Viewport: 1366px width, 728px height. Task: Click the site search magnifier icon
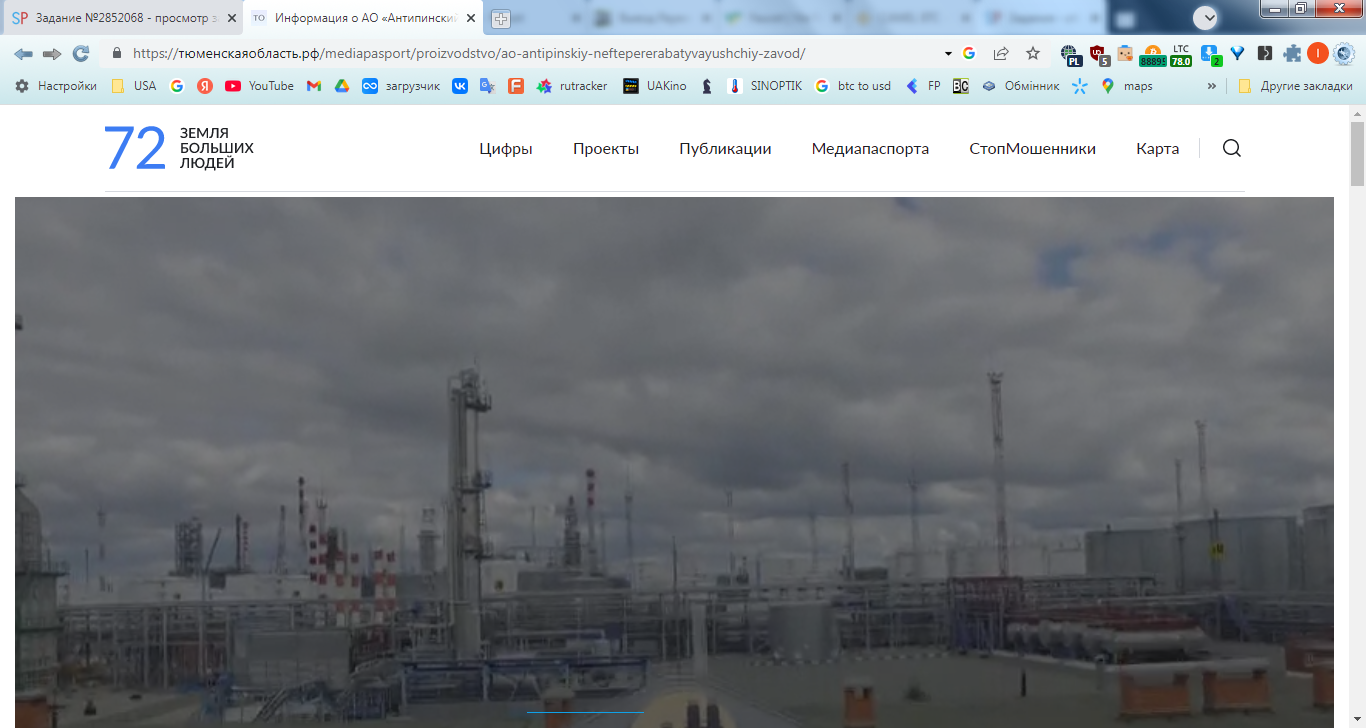[1232, 148]
